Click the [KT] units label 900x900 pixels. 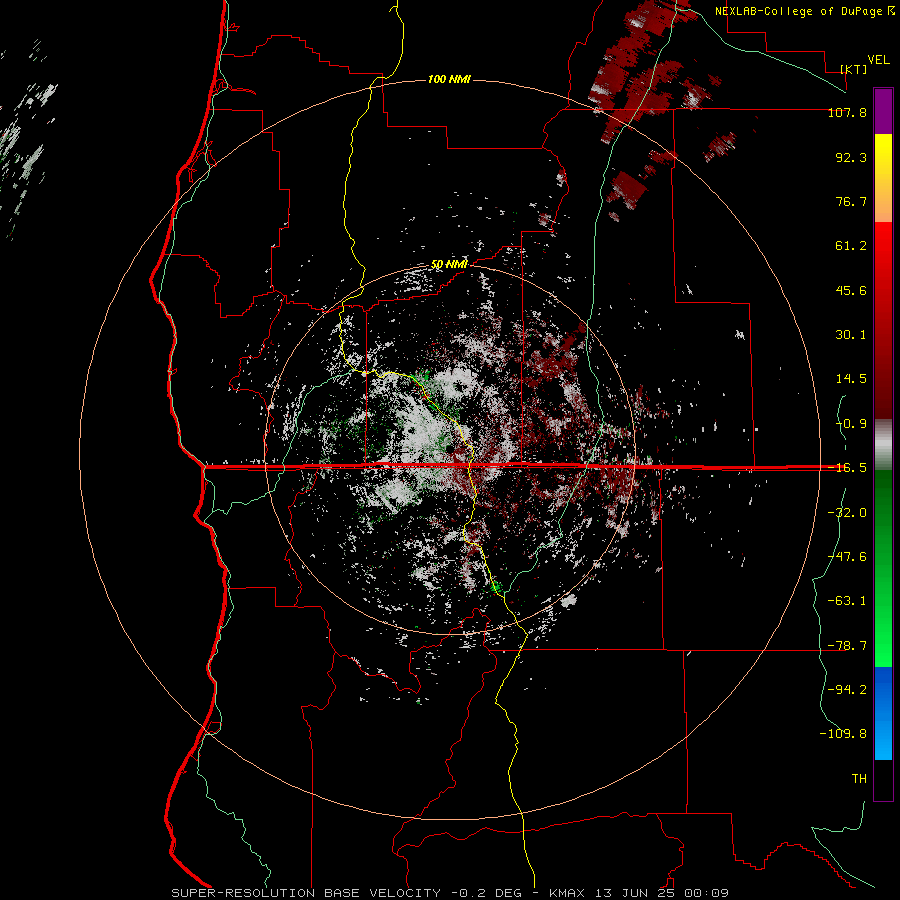coord(854,69)
